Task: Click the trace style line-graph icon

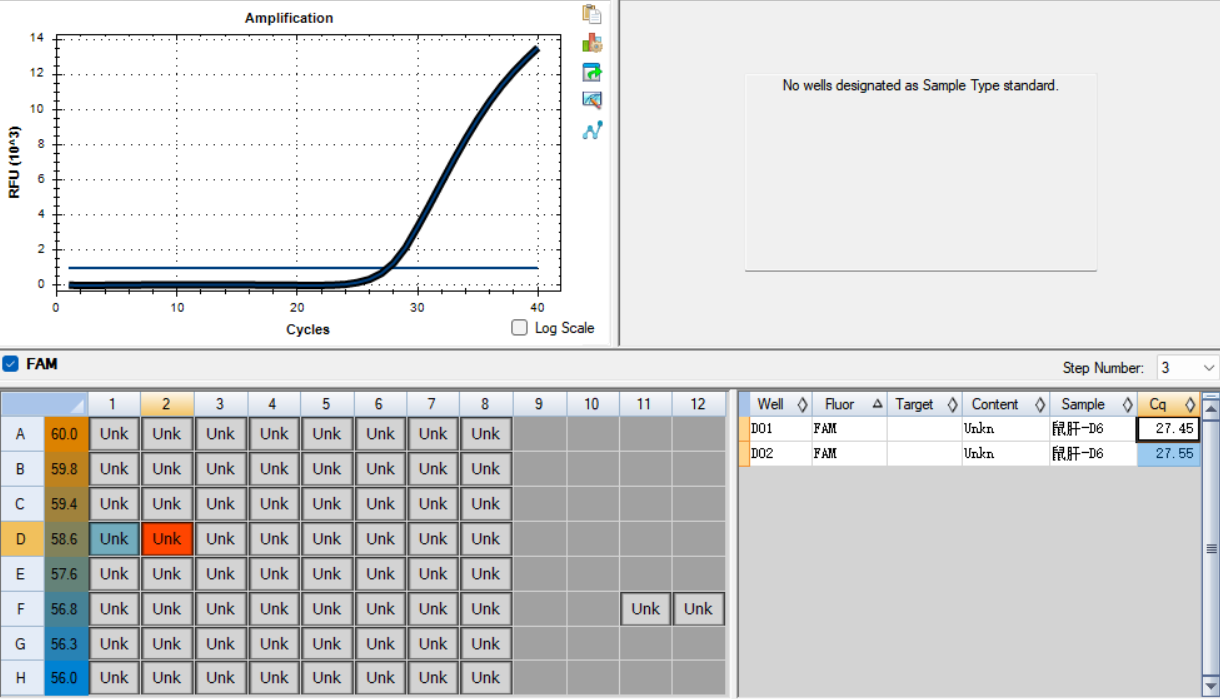Action: (592, 130)
